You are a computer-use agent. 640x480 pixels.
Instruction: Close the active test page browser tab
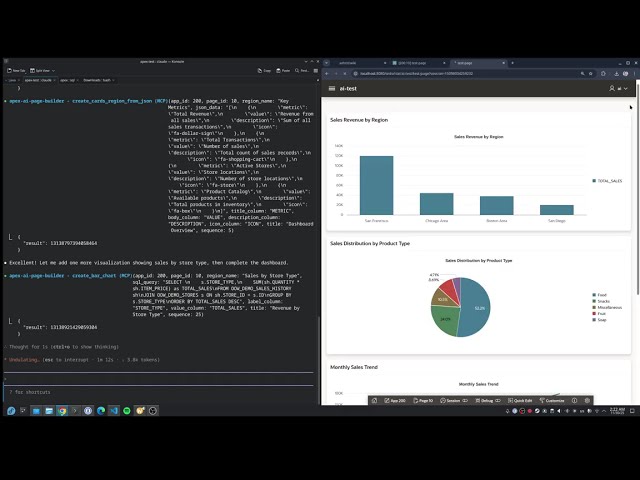[504, 63]
